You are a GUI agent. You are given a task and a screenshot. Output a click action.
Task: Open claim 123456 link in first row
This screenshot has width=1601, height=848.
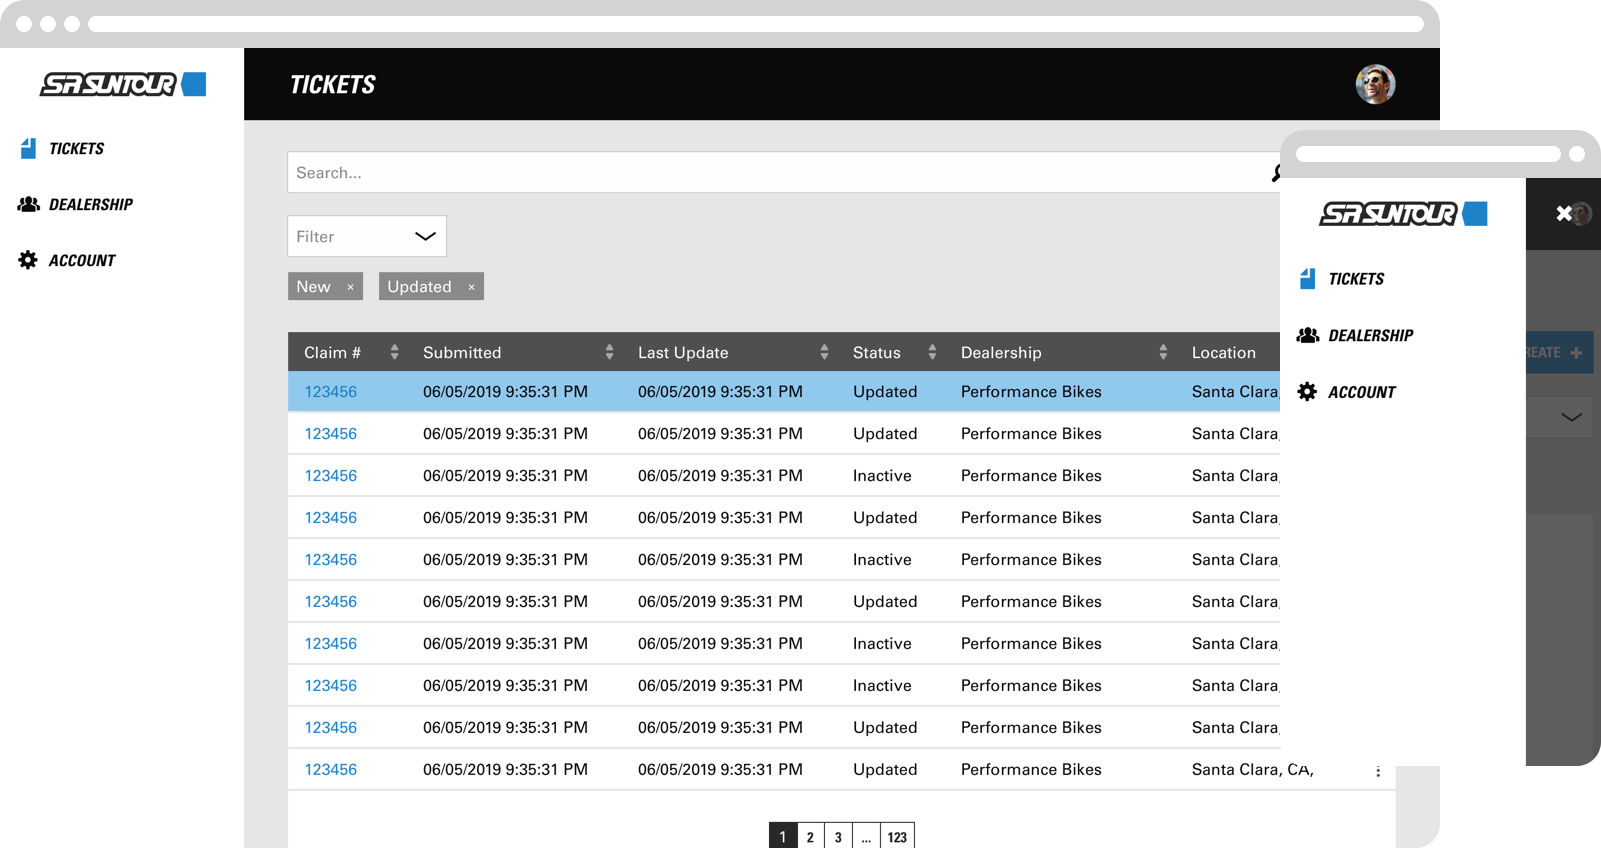click(330, 392)
